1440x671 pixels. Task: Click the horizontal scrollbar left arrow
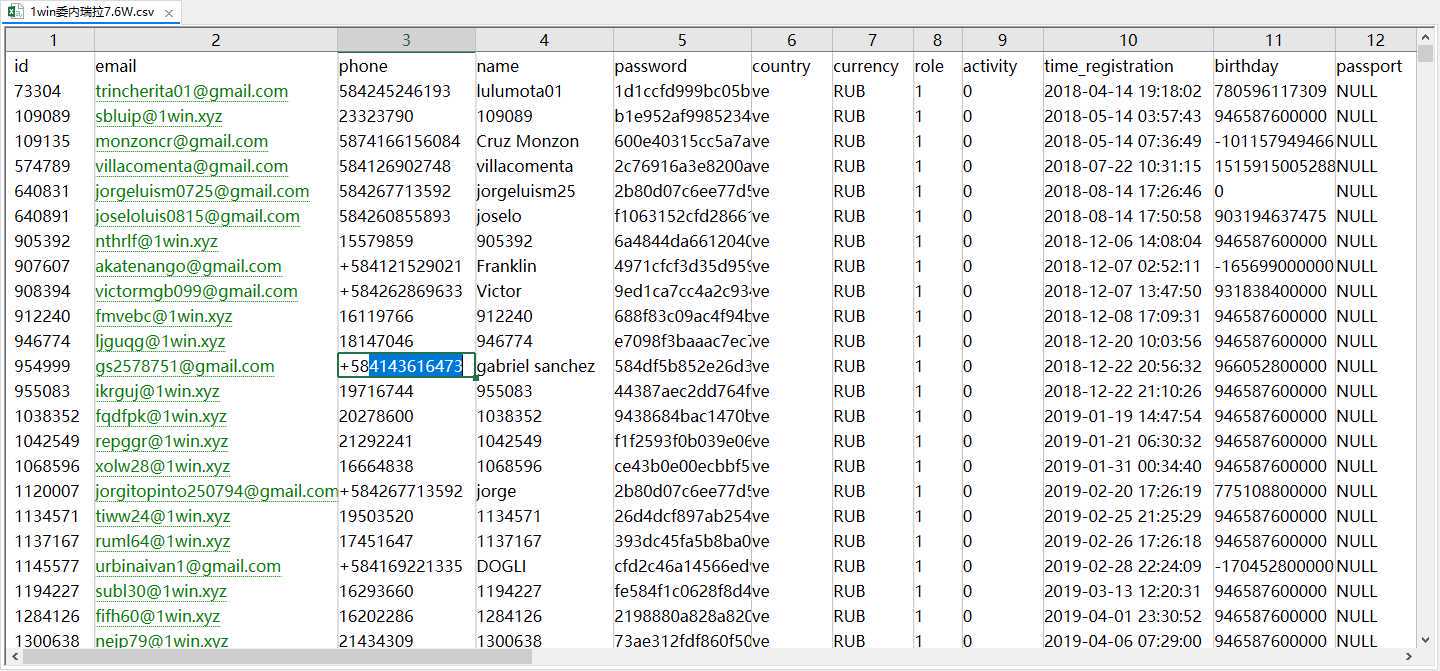[x=14, y=657]
